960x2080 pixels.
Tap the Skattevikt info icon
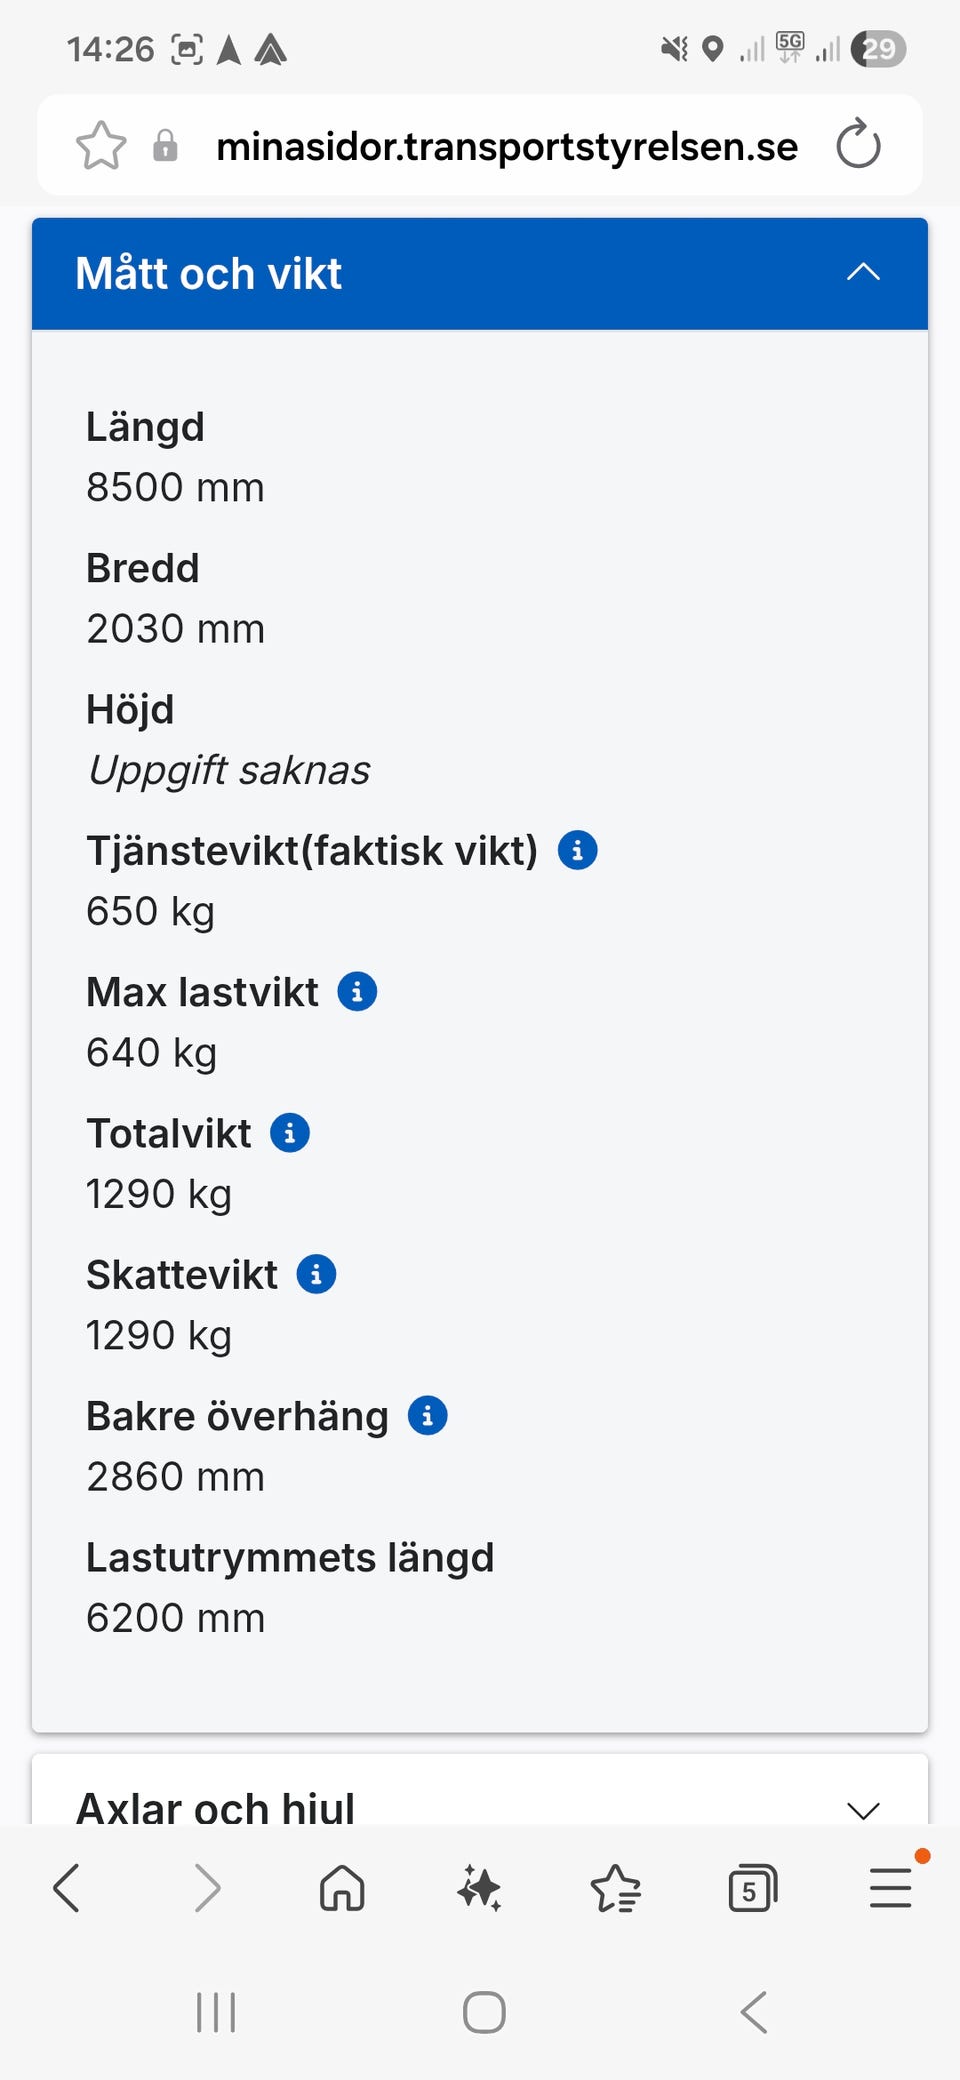316,1274
